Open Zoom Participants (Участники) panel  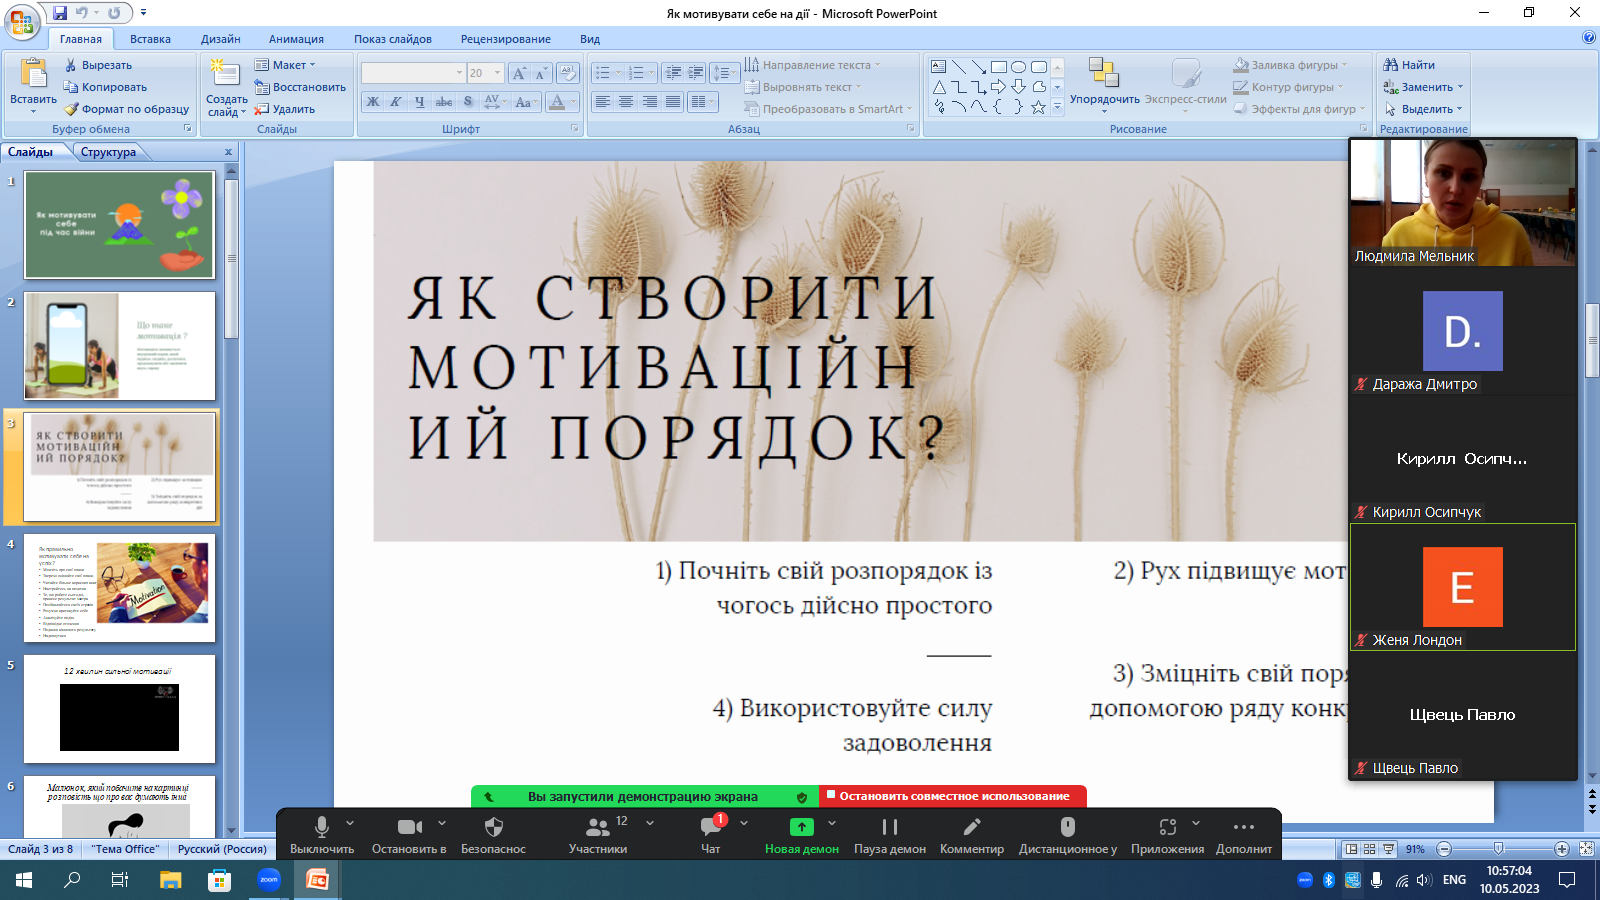click(598, 835)
